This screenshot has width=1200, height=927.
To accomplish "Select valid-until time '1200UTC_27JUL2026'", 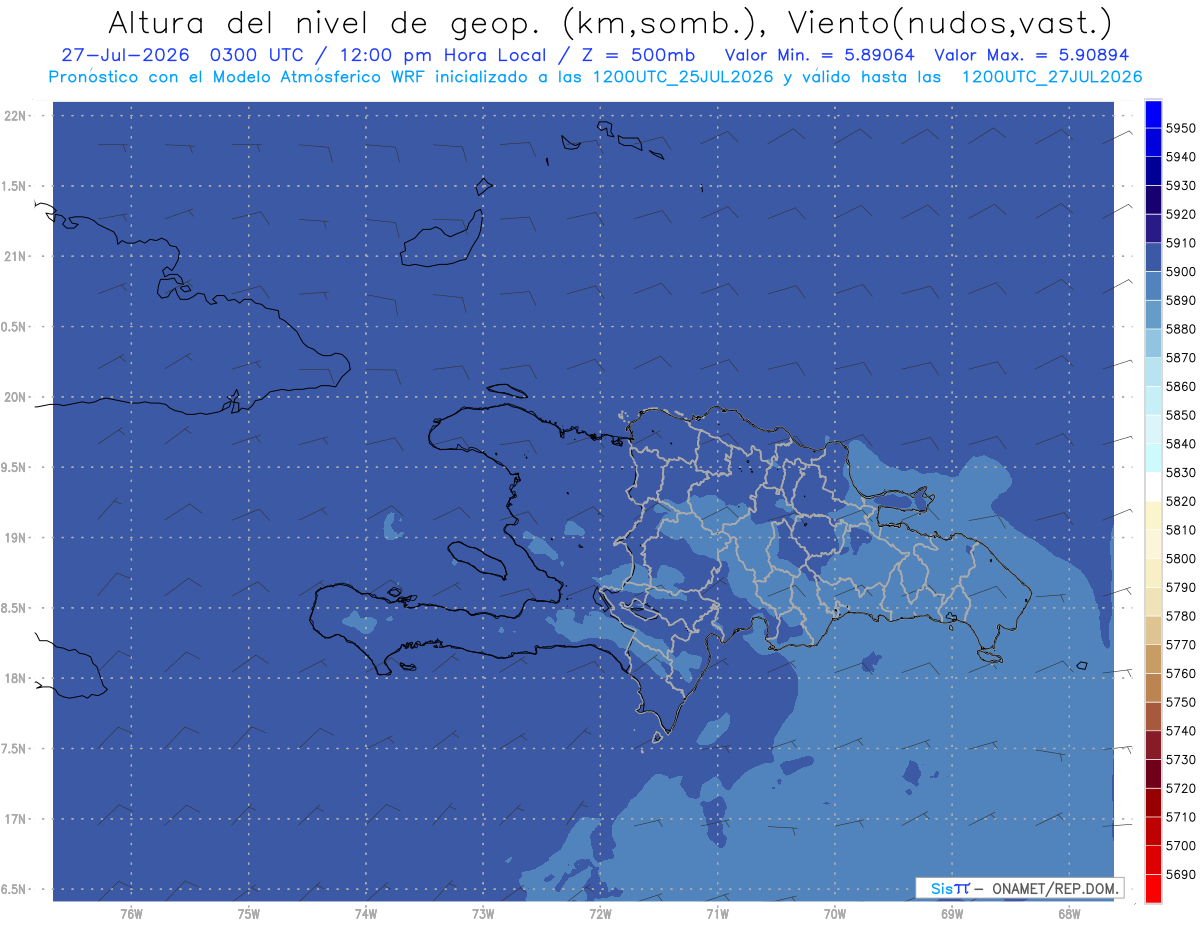I will click(1052, 77).
